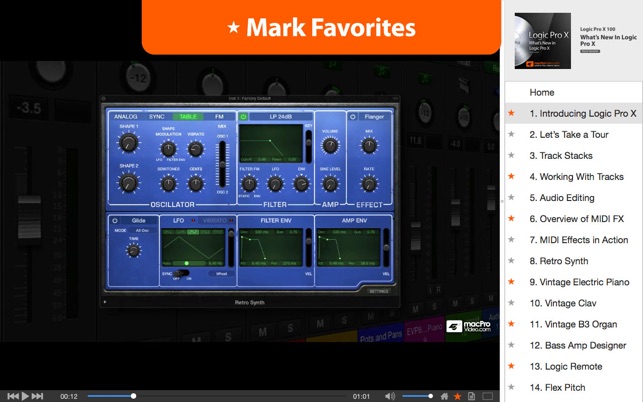
Task: Unfavorite 9. Vintage Electric Piano star
Action: [x=511, y=282]
